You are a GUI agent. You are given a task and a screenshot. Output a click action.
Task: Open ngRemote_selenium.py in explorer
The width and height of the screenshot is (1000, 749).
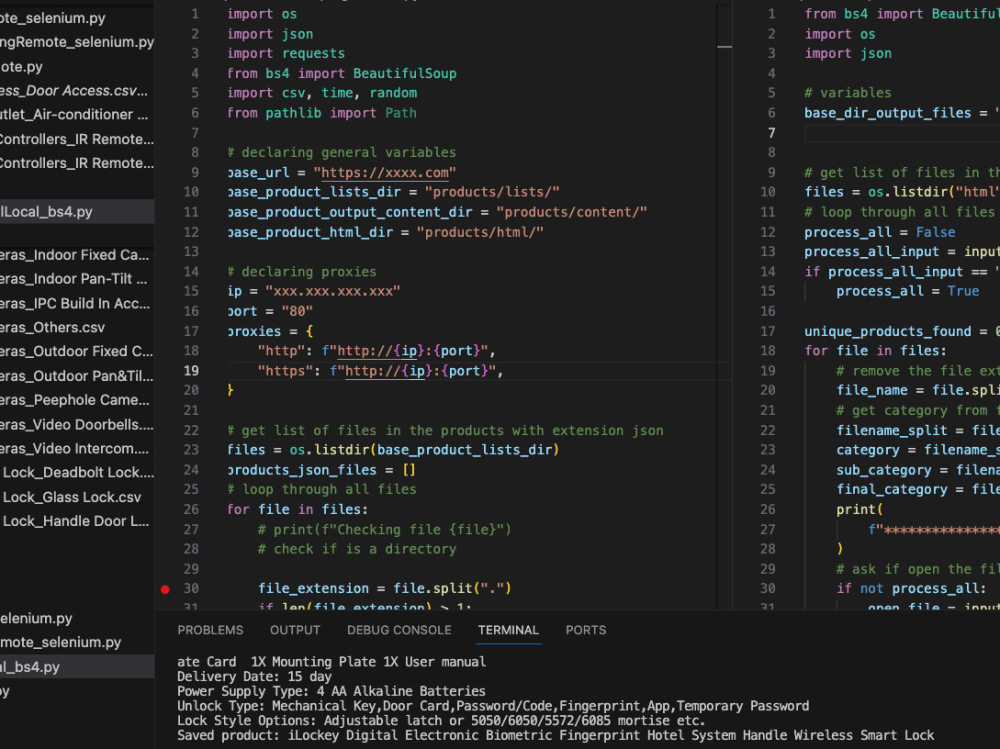click(x=77, y=42)
